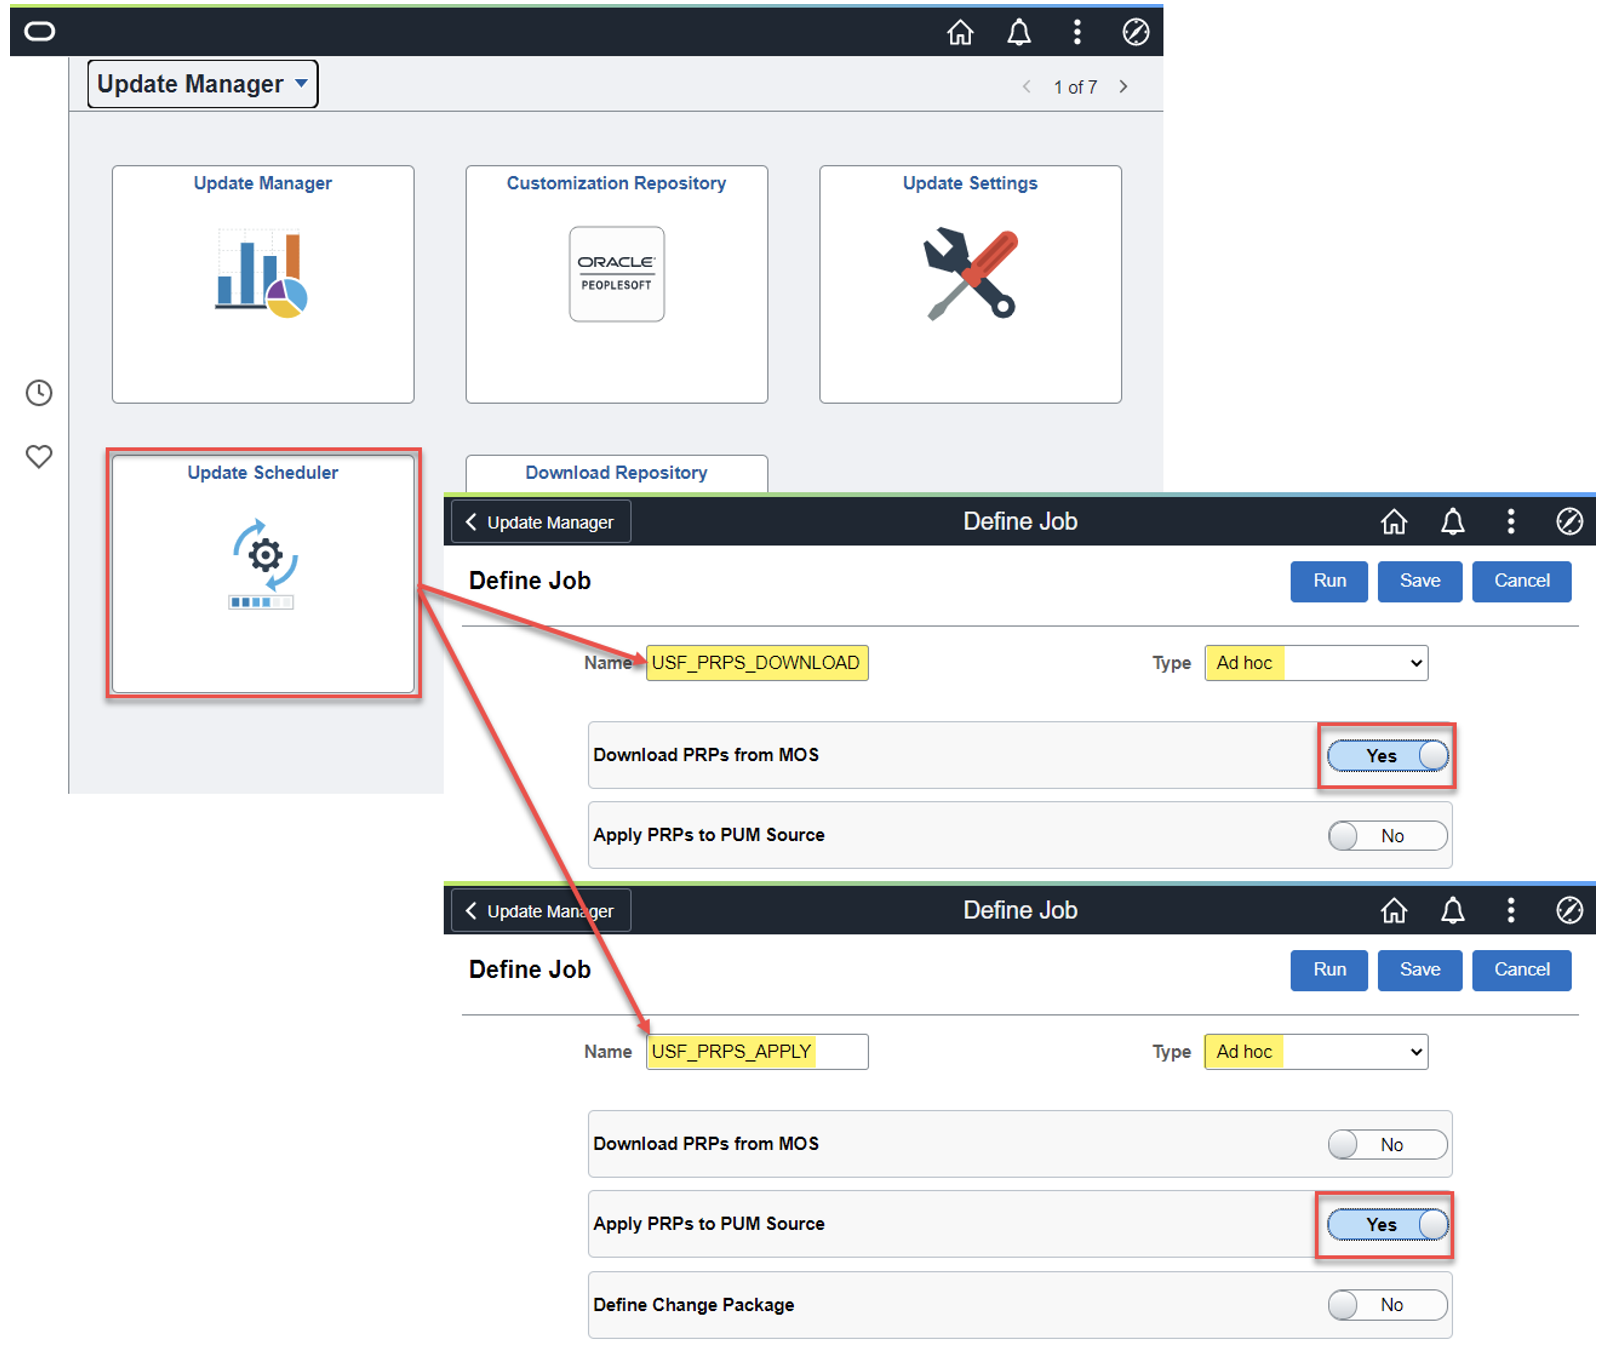
Task: Open the Update Scheduler tile
Action: [x=263, y=573]
